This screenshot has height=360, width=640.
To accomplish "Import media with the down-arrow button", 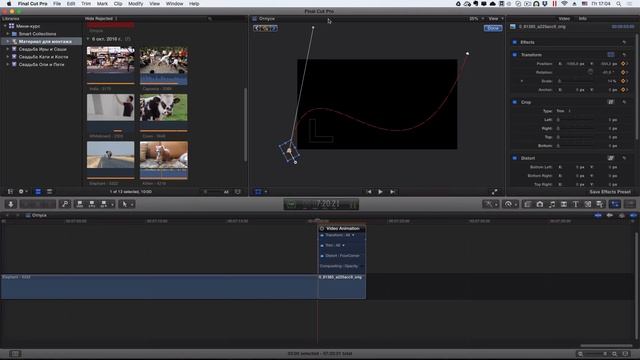I will [11, 204].
